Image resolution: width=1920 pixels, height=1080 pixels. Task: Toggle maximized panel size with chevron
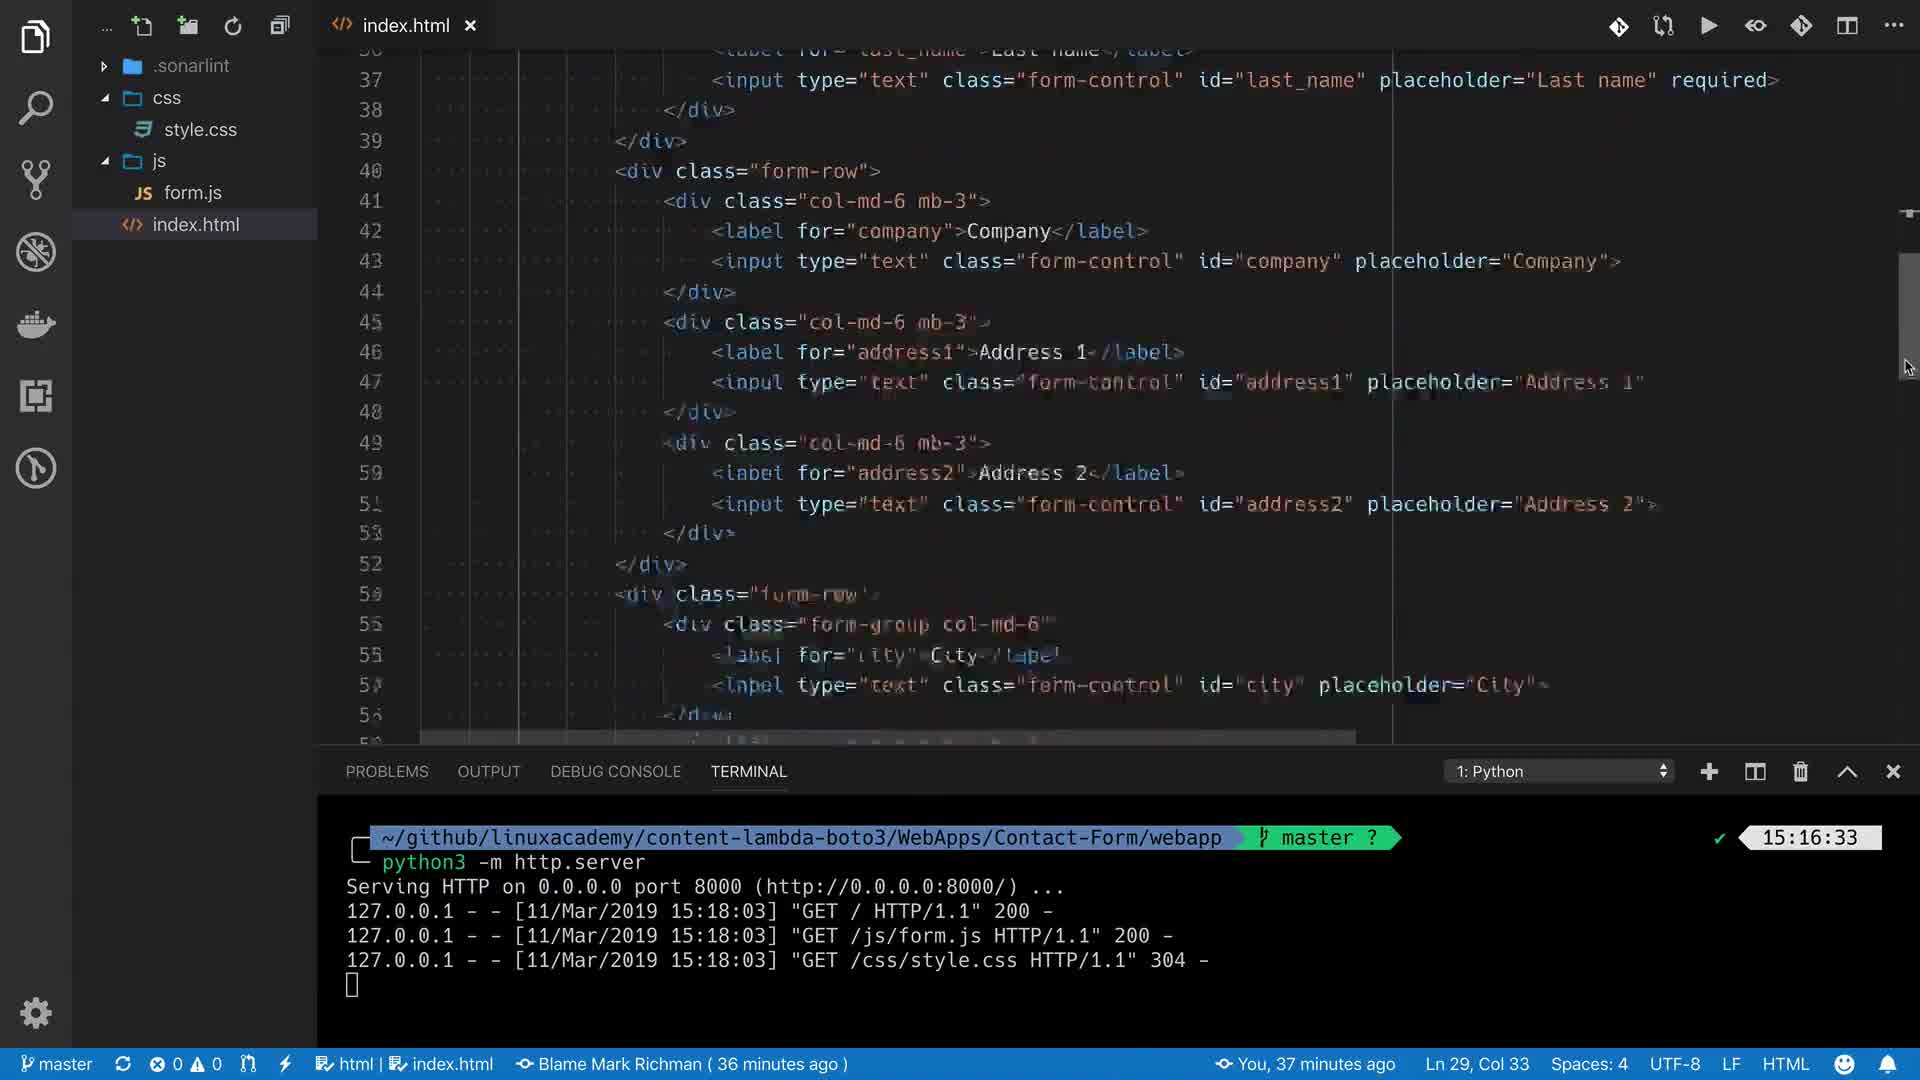[1846, 771]
